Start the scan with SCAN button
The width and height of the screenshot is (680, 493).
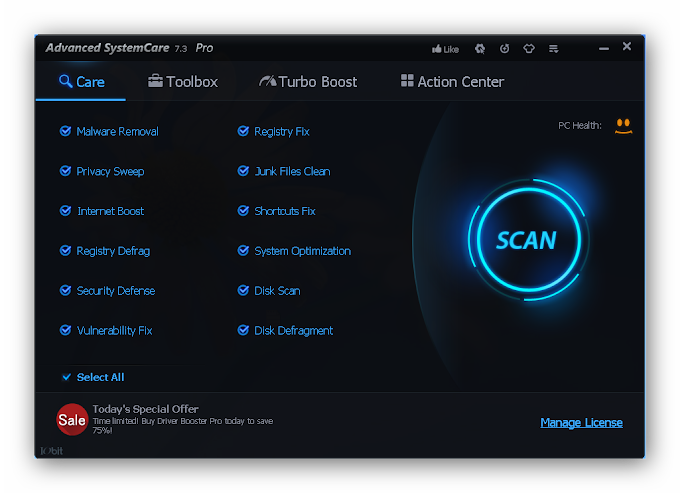(x=528, y=240)
